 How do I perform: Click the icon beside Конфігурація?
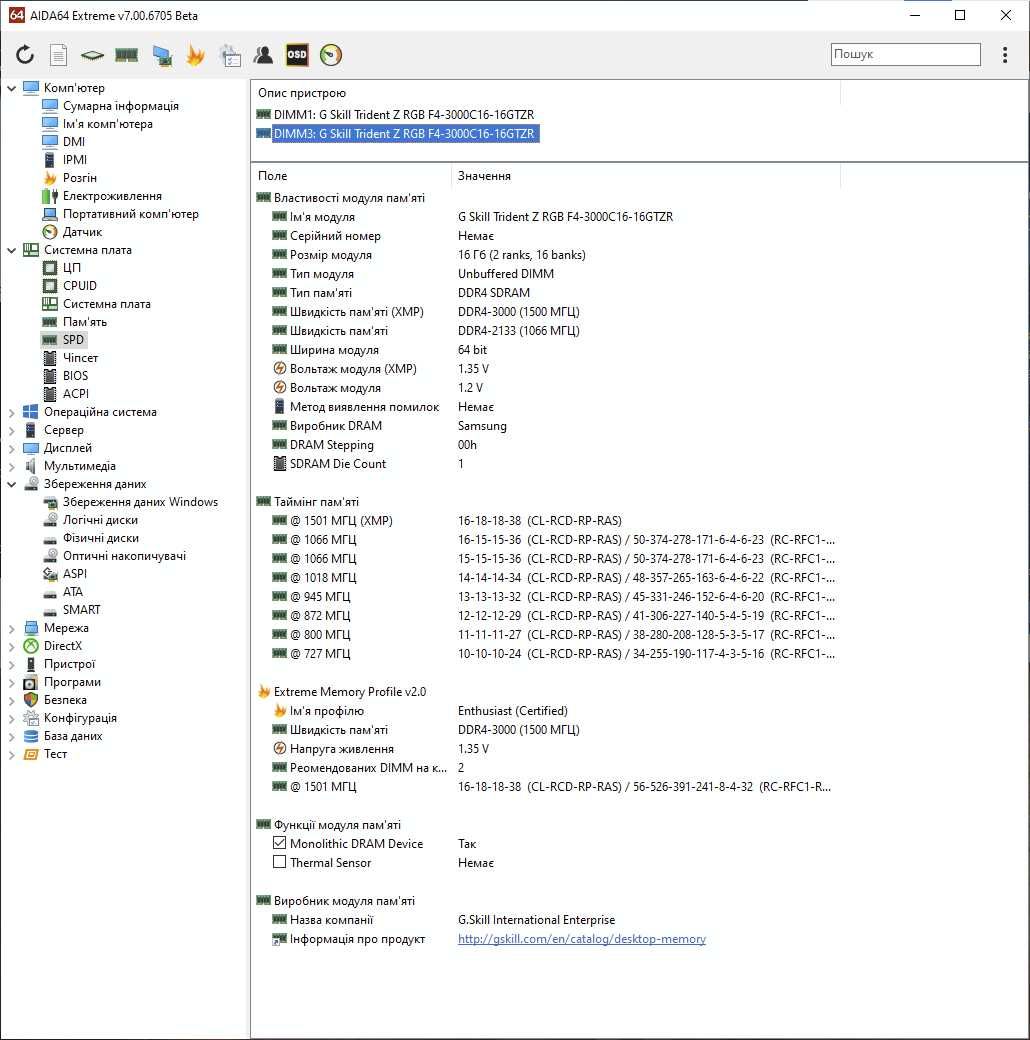click(x=31, y=718)
